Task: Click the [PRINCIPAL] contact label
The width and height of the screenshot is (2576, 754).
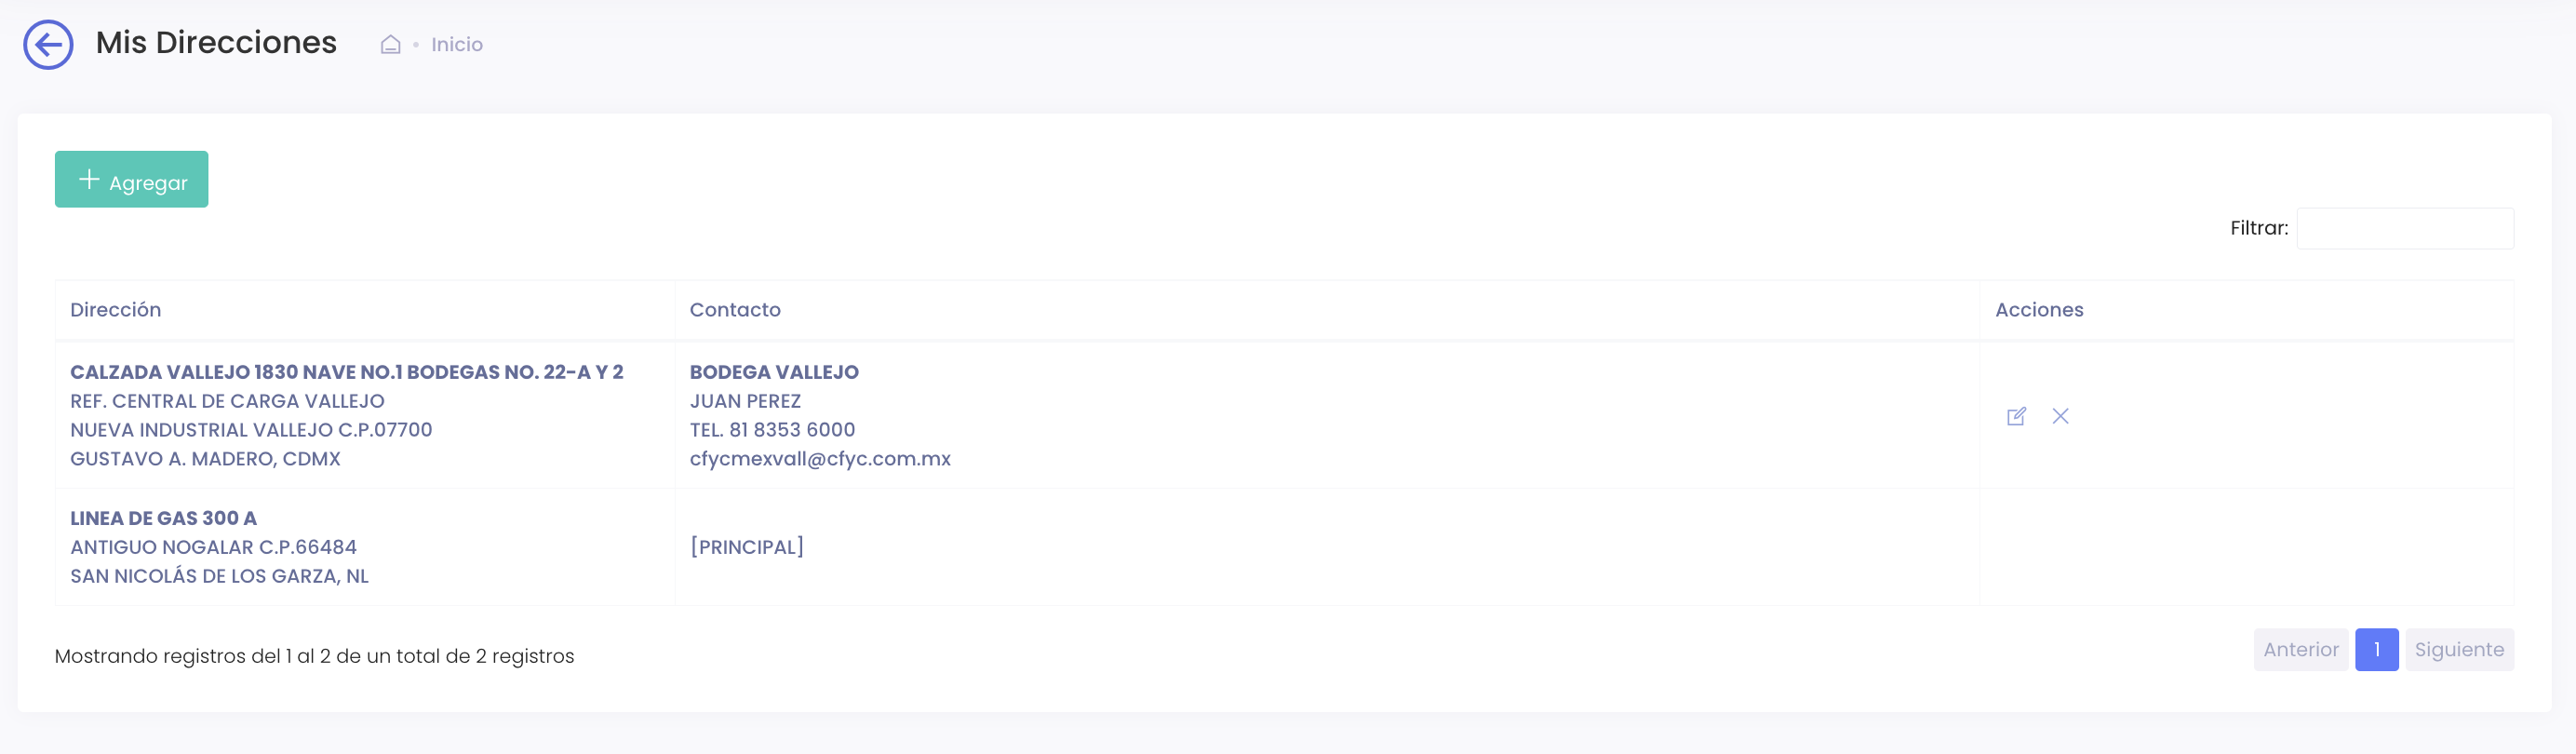Action: (747, 547)
